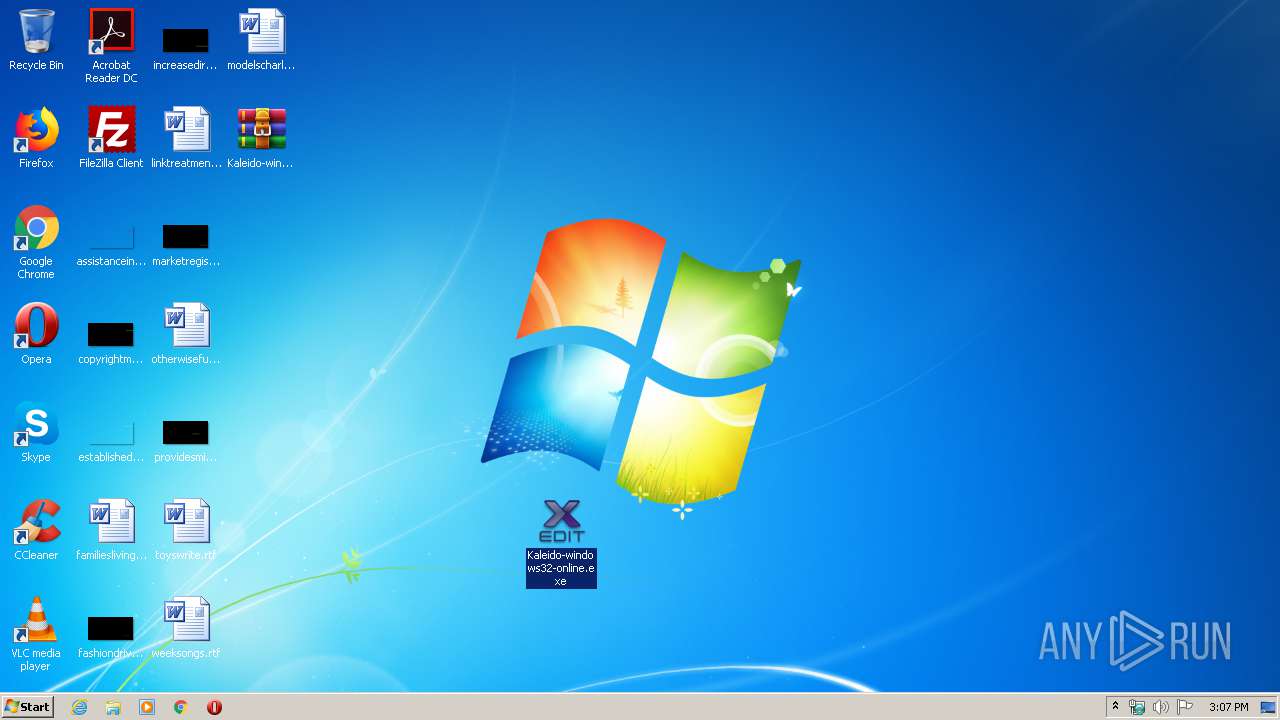Select the linktreatmen… Word document
Viewport: 1280px width, 720px height.
[x=186, y=138]
